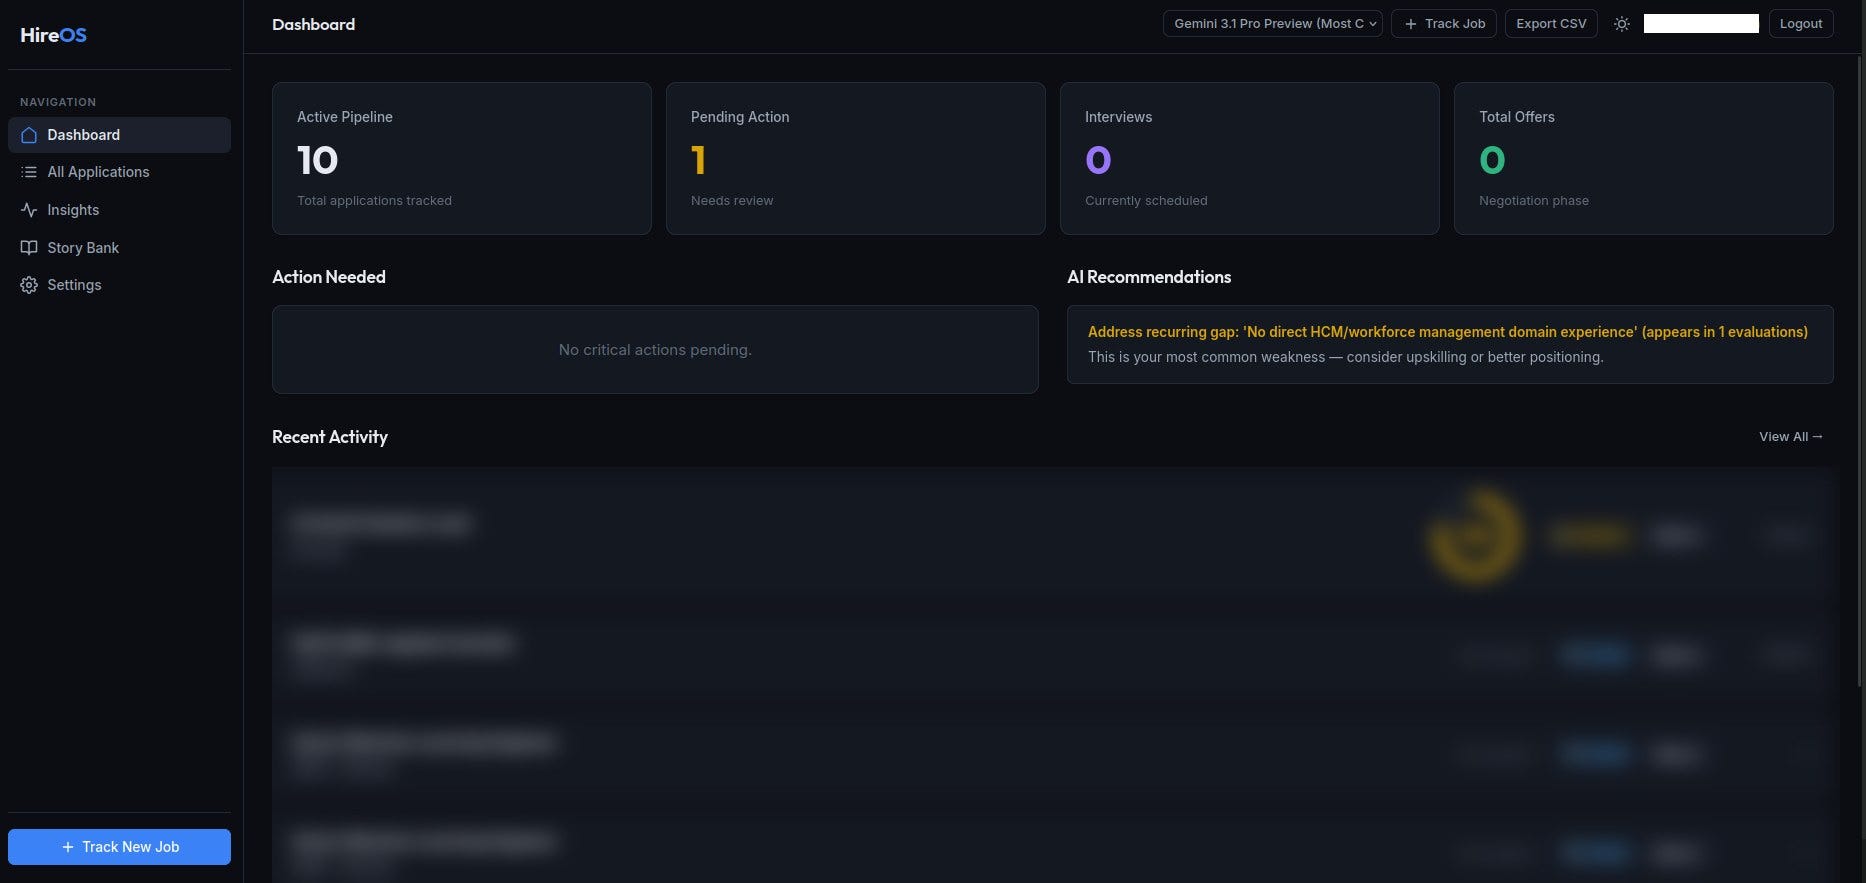Viewport: 1866px width, 883px height.
Task: Open the Insights section
Action: (x=119, y=210)
